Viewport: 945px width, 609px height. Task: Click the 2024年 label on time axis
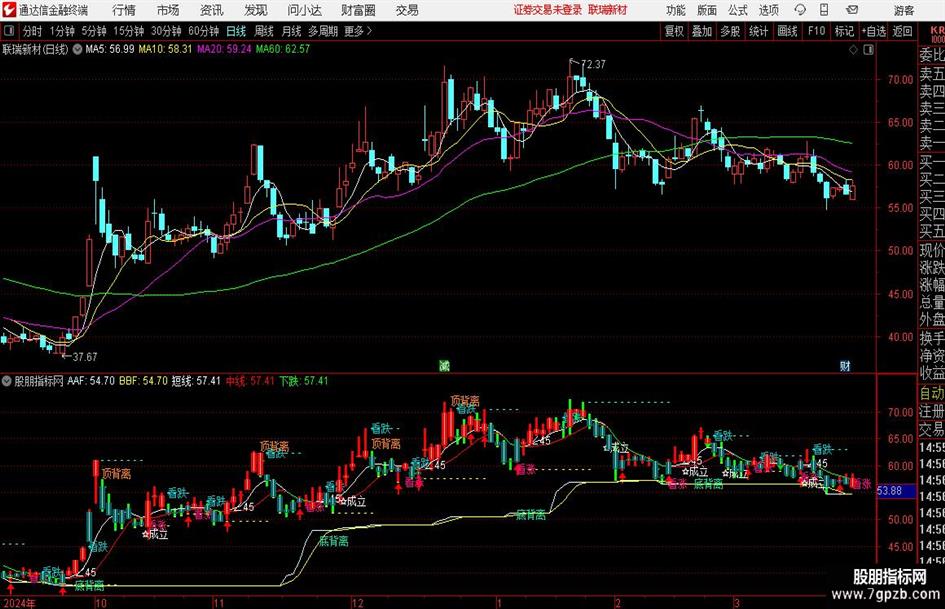coord(19,603)
